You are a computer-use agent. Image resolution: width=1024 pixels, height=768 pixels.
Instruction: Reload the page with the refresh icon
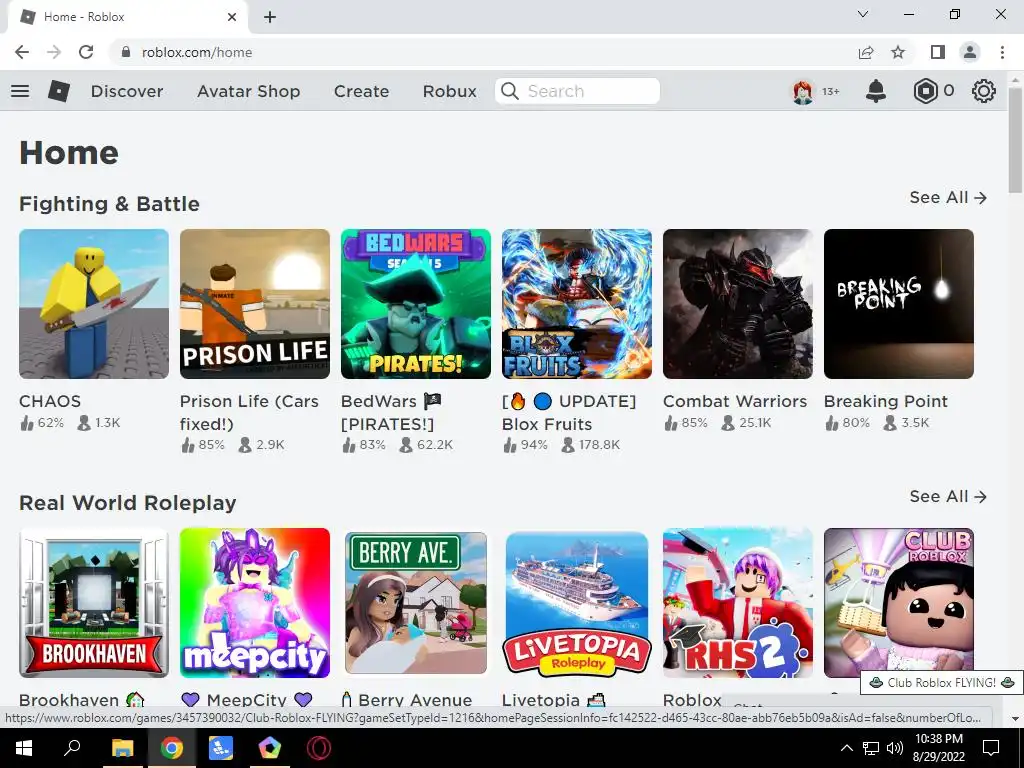(x=86, y=52)
